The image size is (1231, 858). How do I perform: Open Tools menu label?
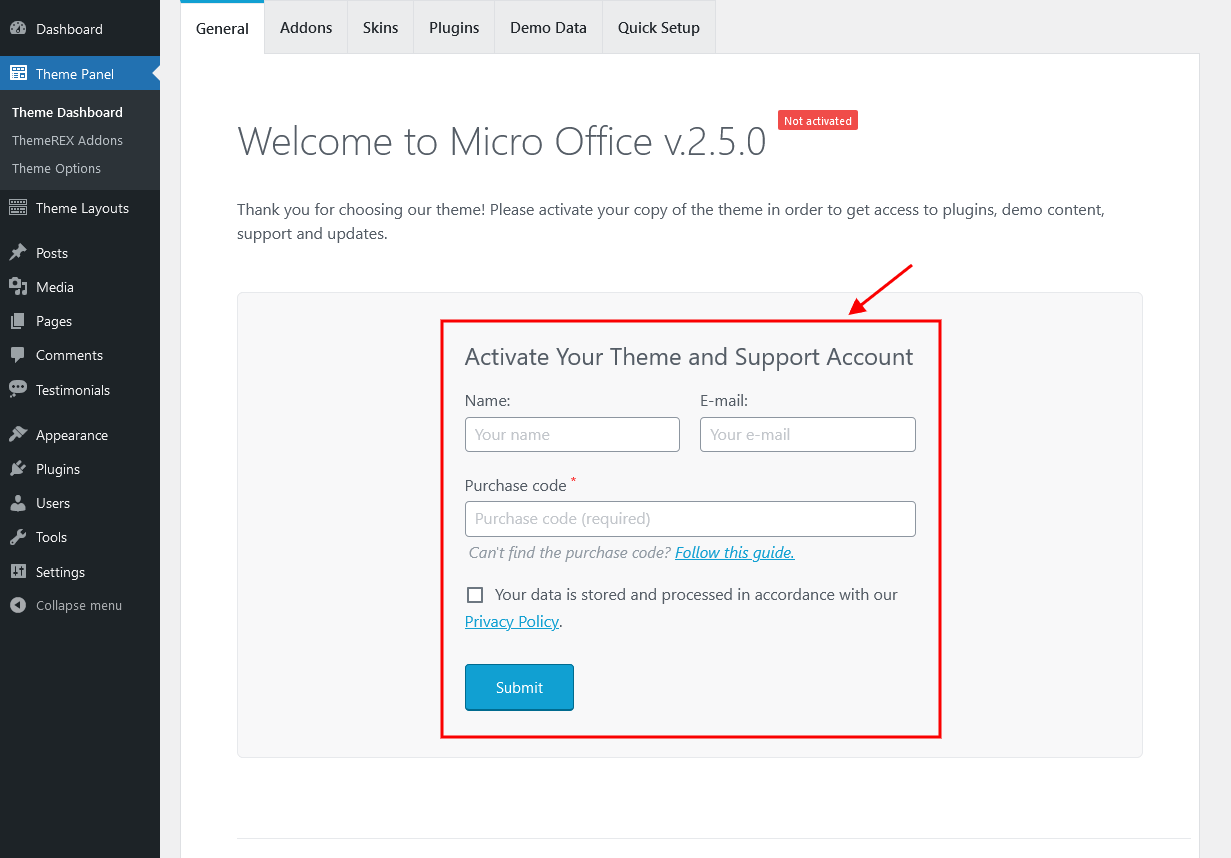(x=51, y=537)
